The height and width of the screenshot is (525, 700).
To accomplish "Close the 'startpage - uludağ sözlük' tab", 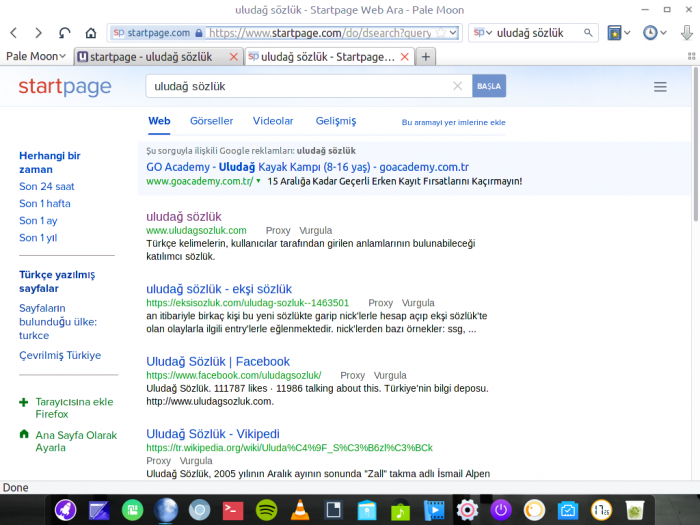I will (x=233, y=57).
